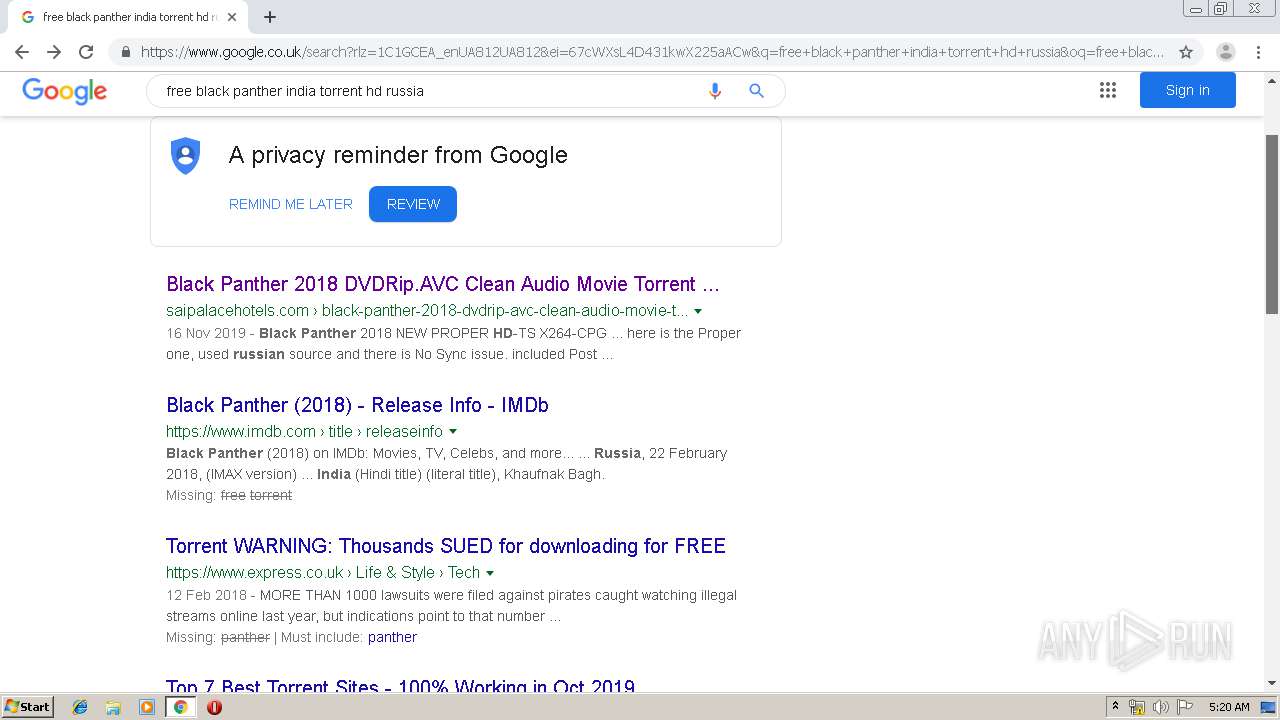Image resolution: width=1280 pixels, height=720 pixels.
Task: View site security info via lock icon
Action: pos(126,52)
